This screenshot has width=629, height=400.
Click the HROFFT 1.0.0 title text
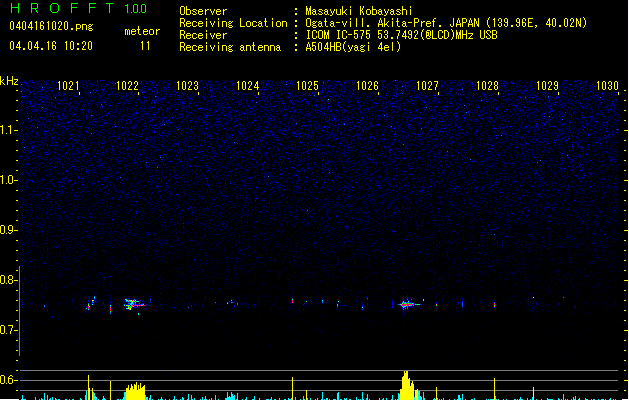[x=78, y=8]
